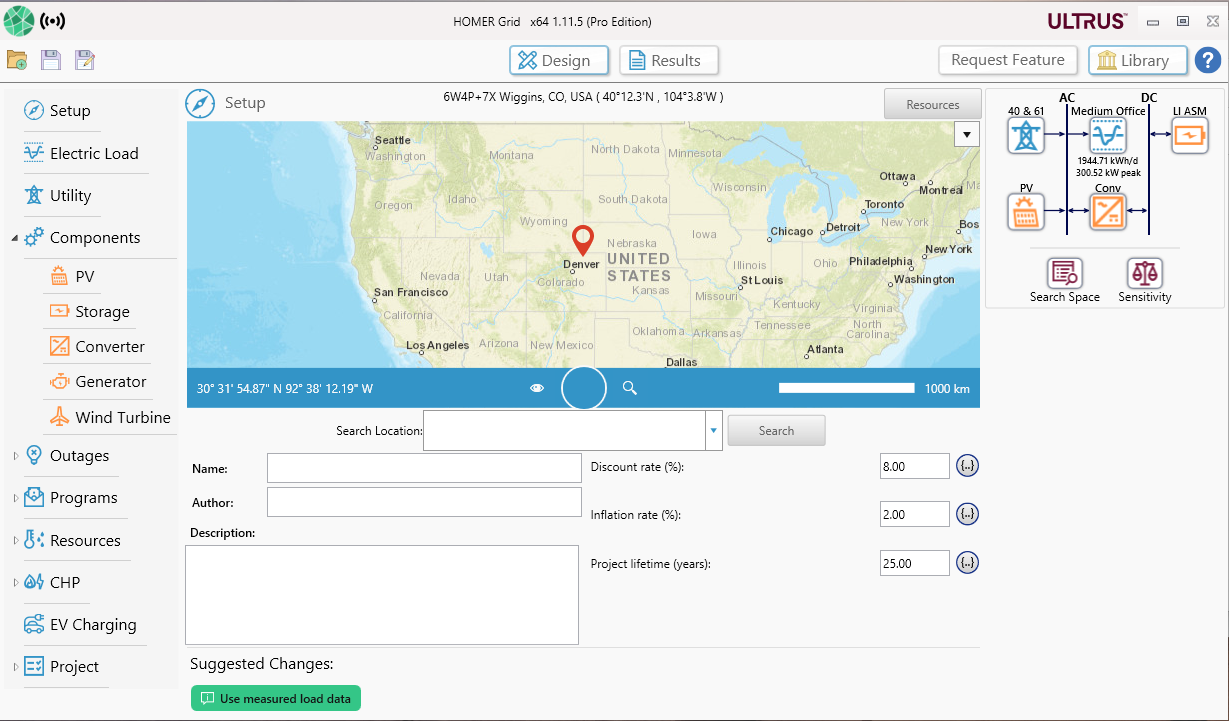Select Wind Turbine under Components
This screenshot has height=721, width=1229.
click(x=109, y=417)
